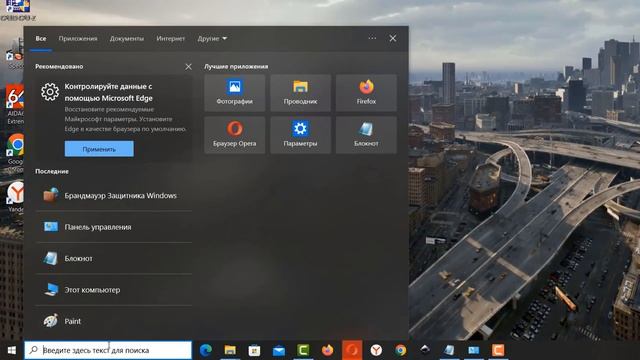This screenshot has width=640, height=360.
Task: Open Блокнот from the recent list
Action: click(x=113, y=258)
